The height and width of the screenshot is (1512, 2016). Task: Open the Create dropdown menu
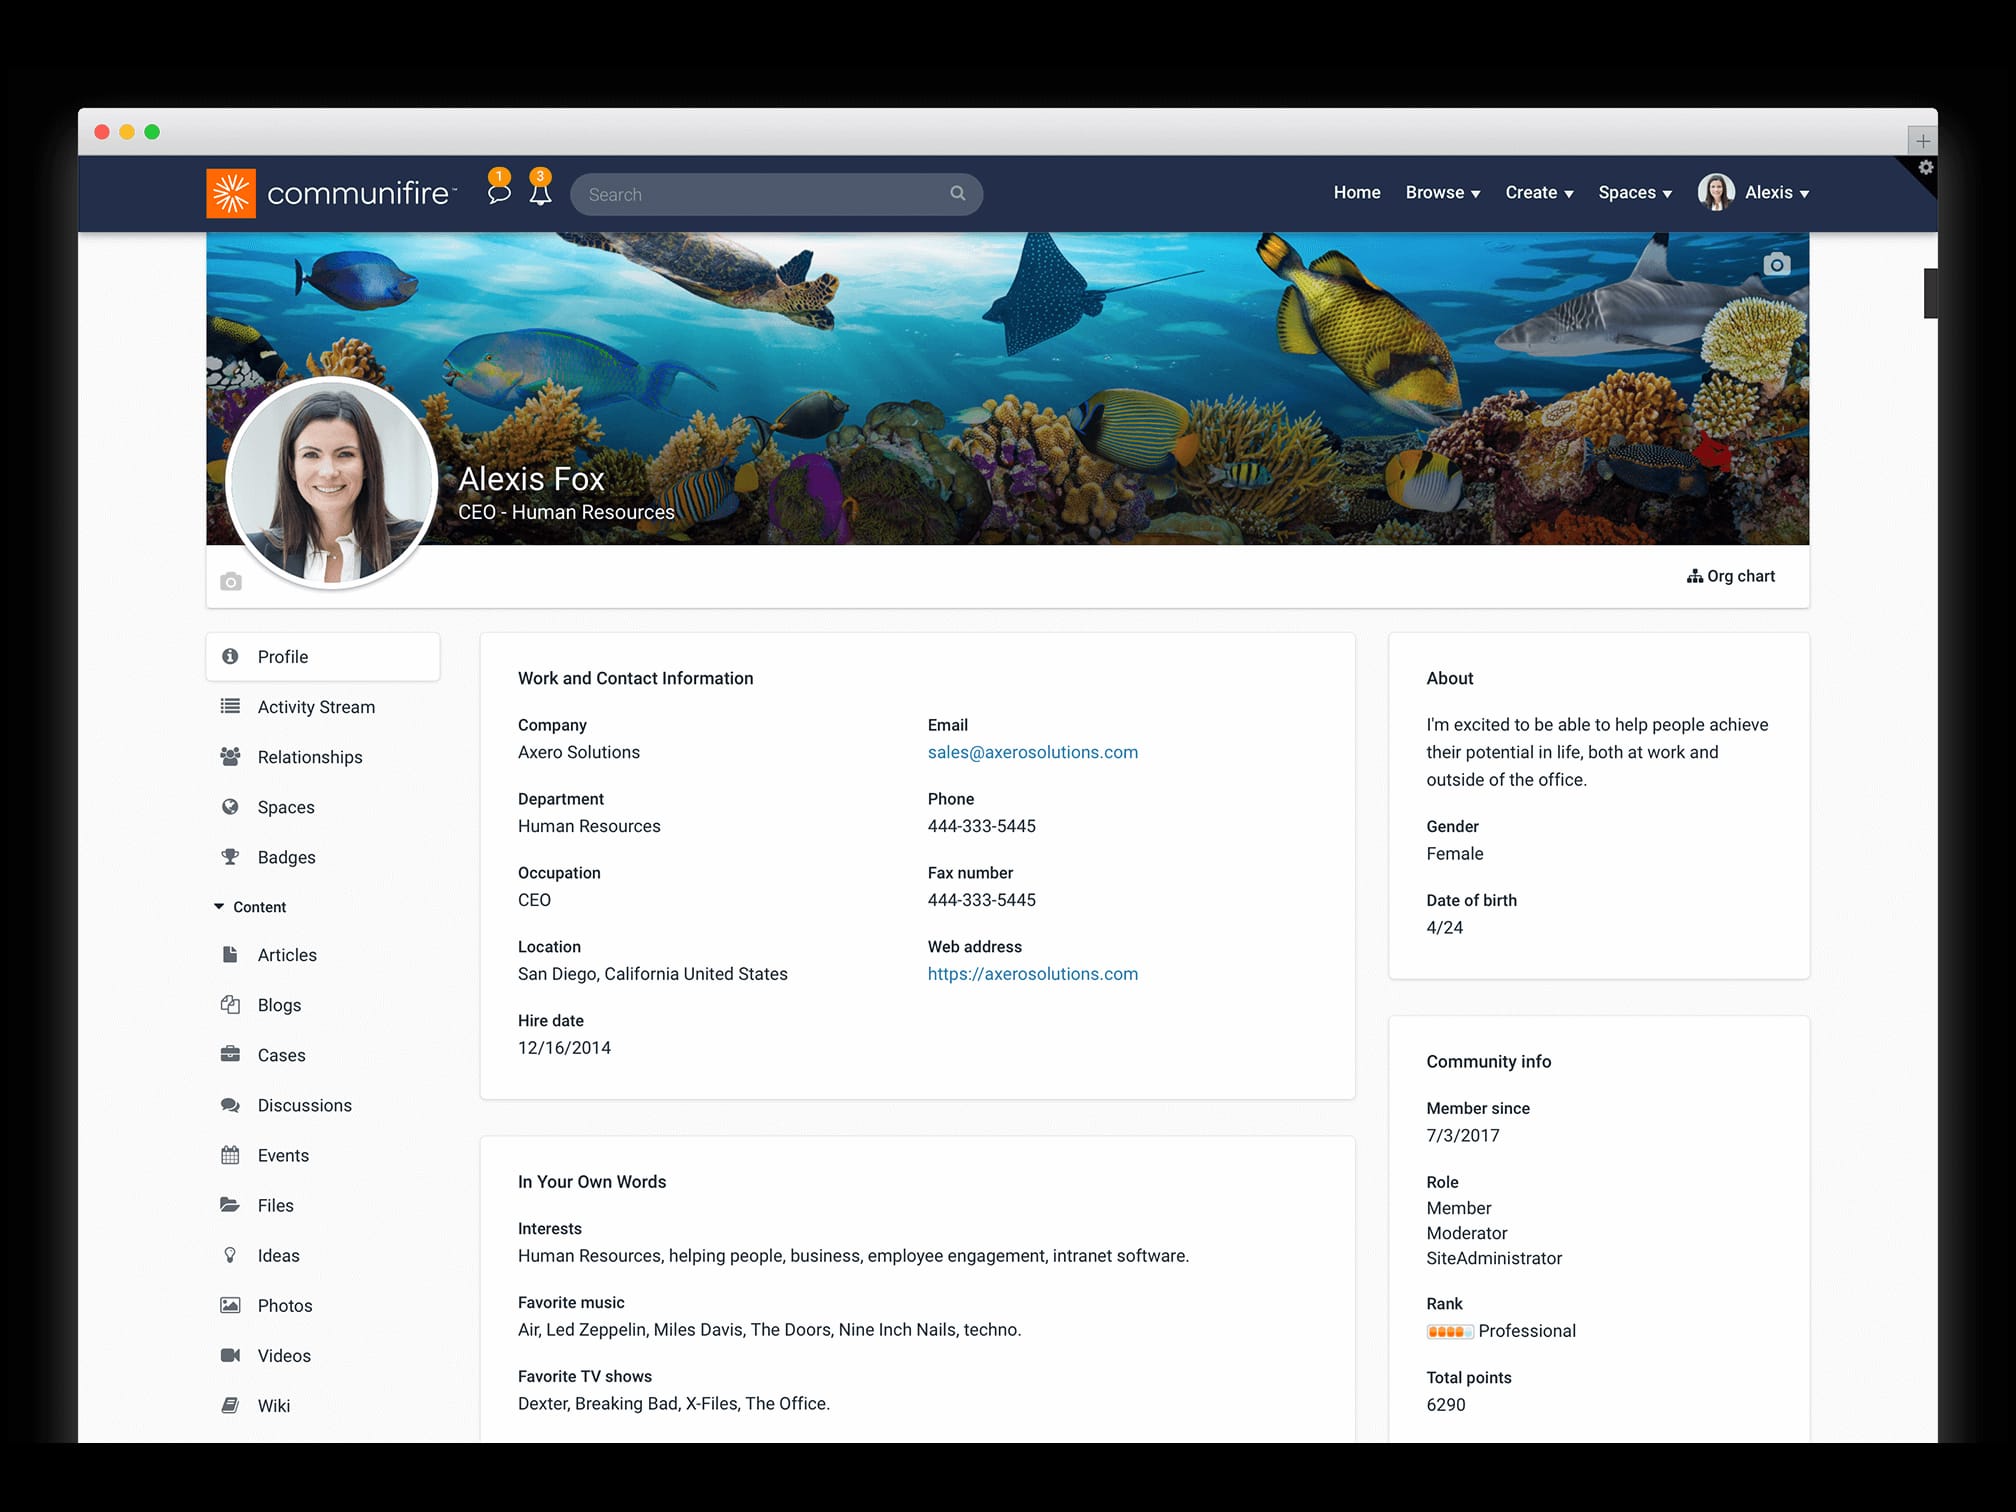click(x=1539, y=193)
